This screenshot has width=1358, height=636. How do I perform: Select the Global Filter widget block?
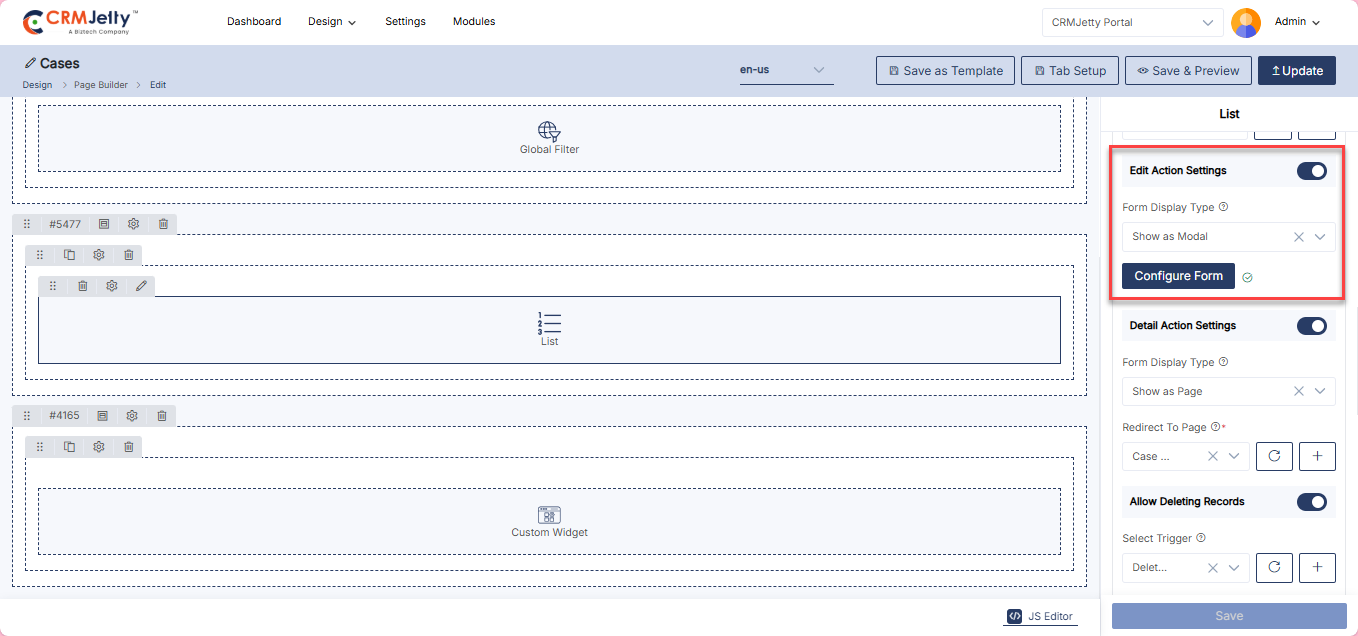coord(549,138)
